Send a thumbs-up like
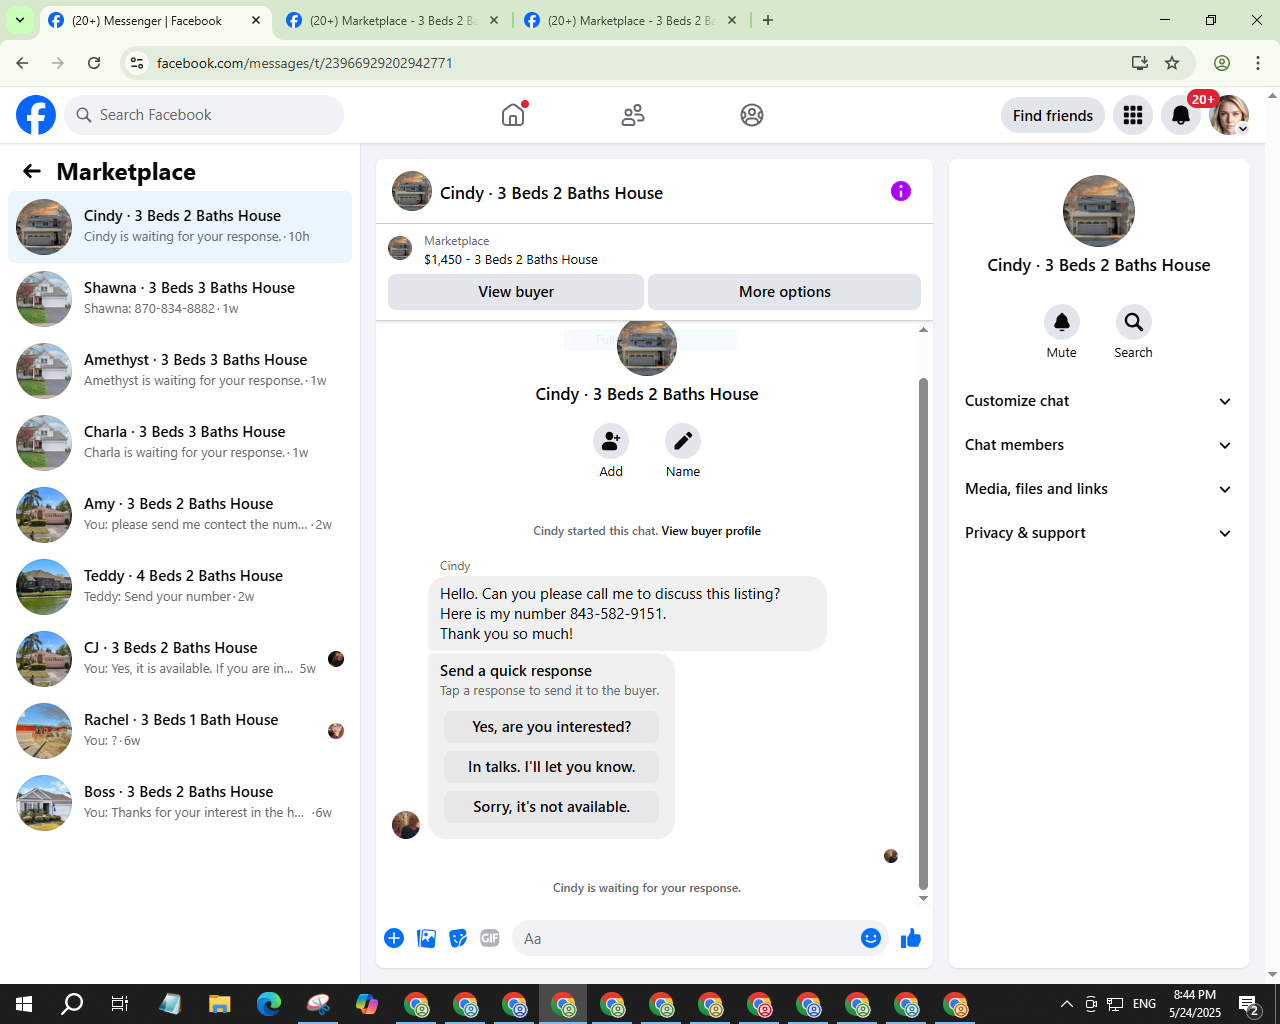 pos(911,938)
